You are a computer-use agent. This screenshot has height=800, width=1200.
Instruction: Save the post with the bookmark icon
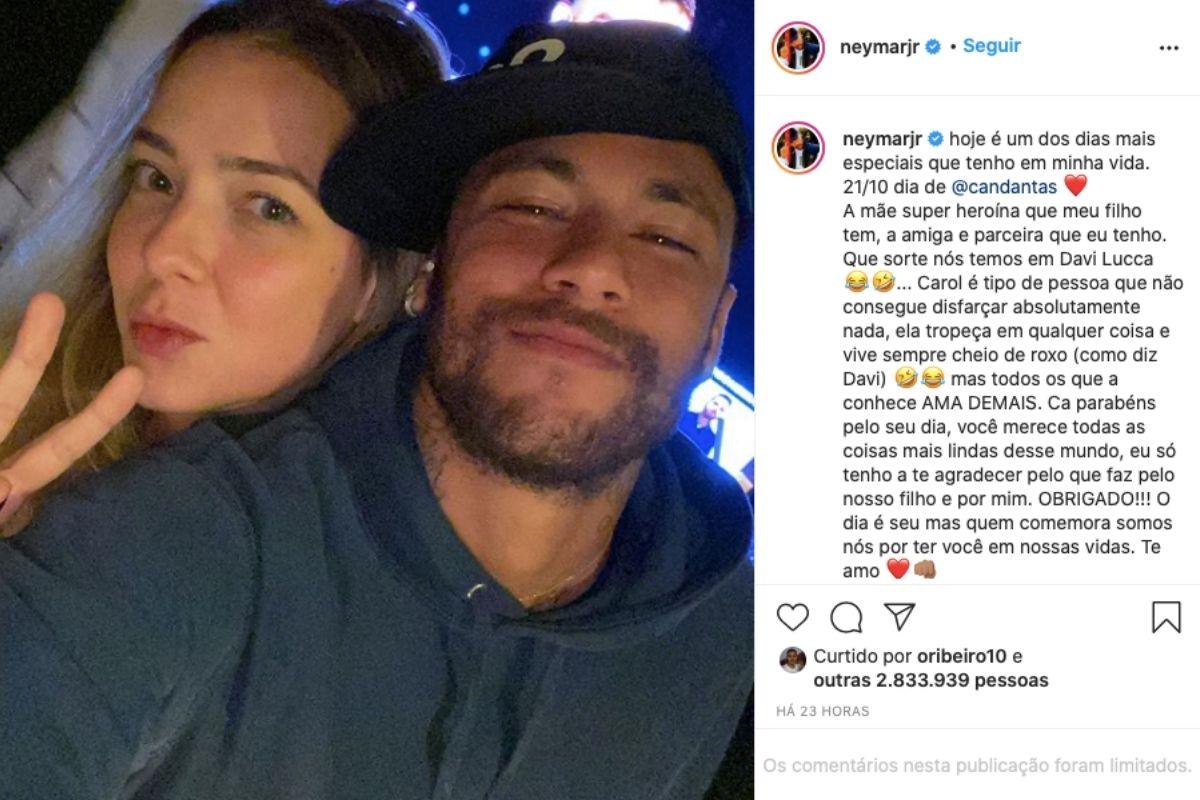[1166, 617]
